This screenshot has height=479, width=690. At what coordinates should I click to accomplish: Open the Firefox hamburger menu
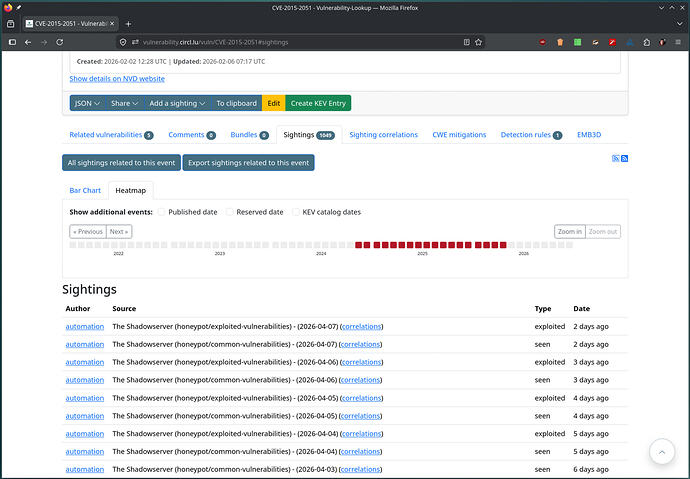point(677,41)
